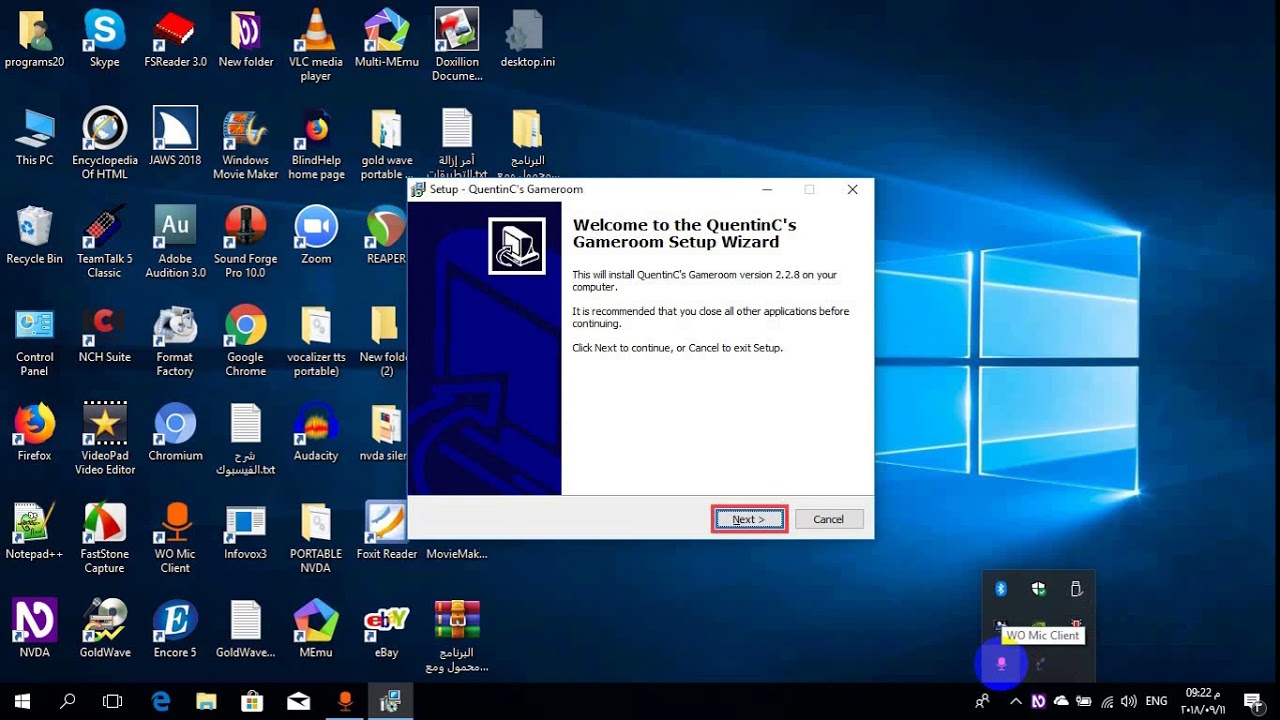Open taskbar Search

68,702
